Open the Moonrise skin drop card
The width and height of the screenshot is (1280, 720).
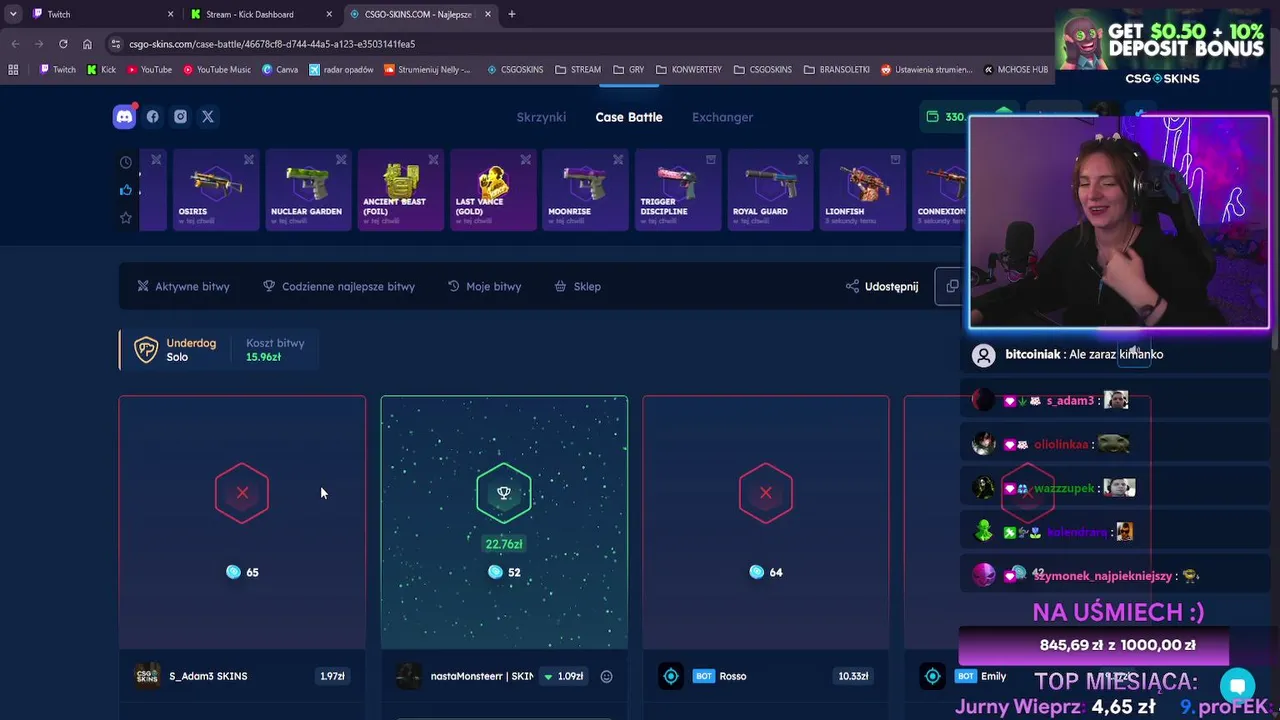coord(585,190)
